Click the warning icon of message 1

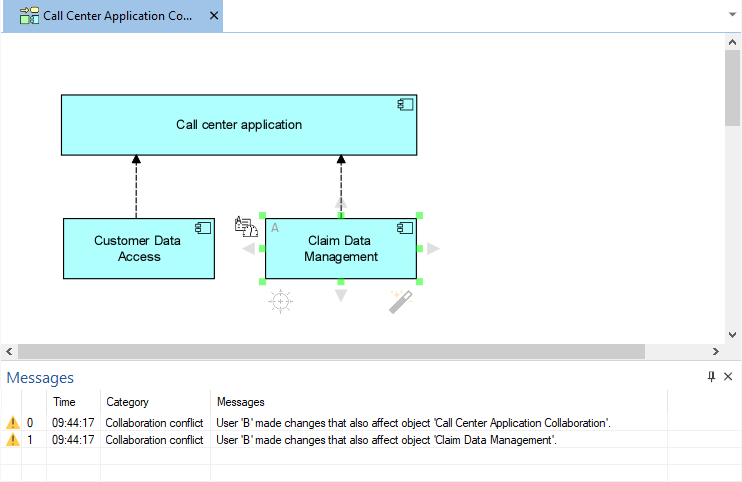coord(13,440)
